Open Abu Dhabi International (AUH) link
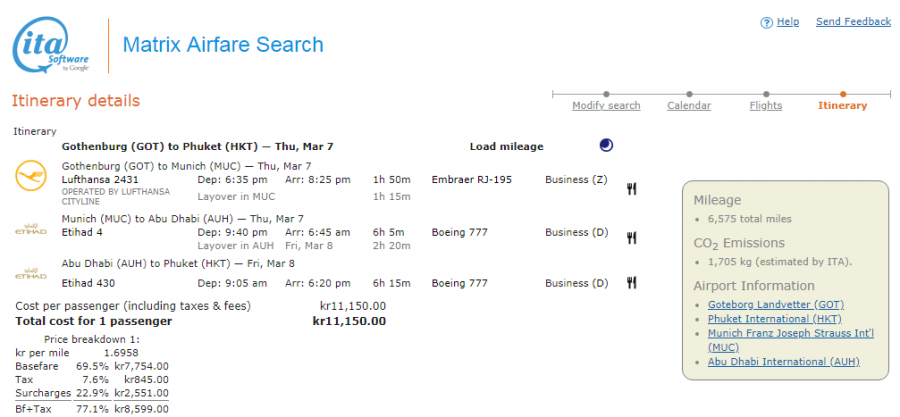Viewport: 900px width, 417px height. click(783, 362)
